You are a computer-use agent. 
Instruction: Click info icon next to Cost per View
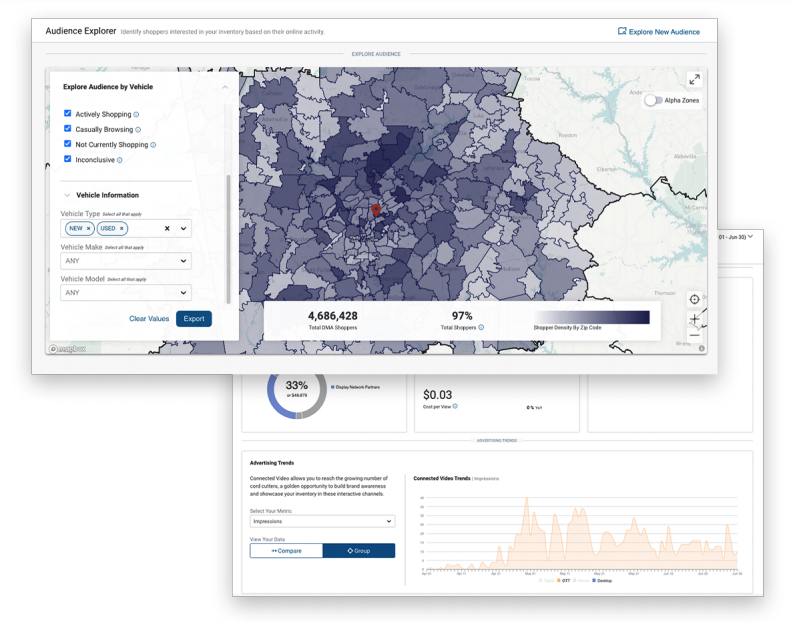[x=455, y=407]
